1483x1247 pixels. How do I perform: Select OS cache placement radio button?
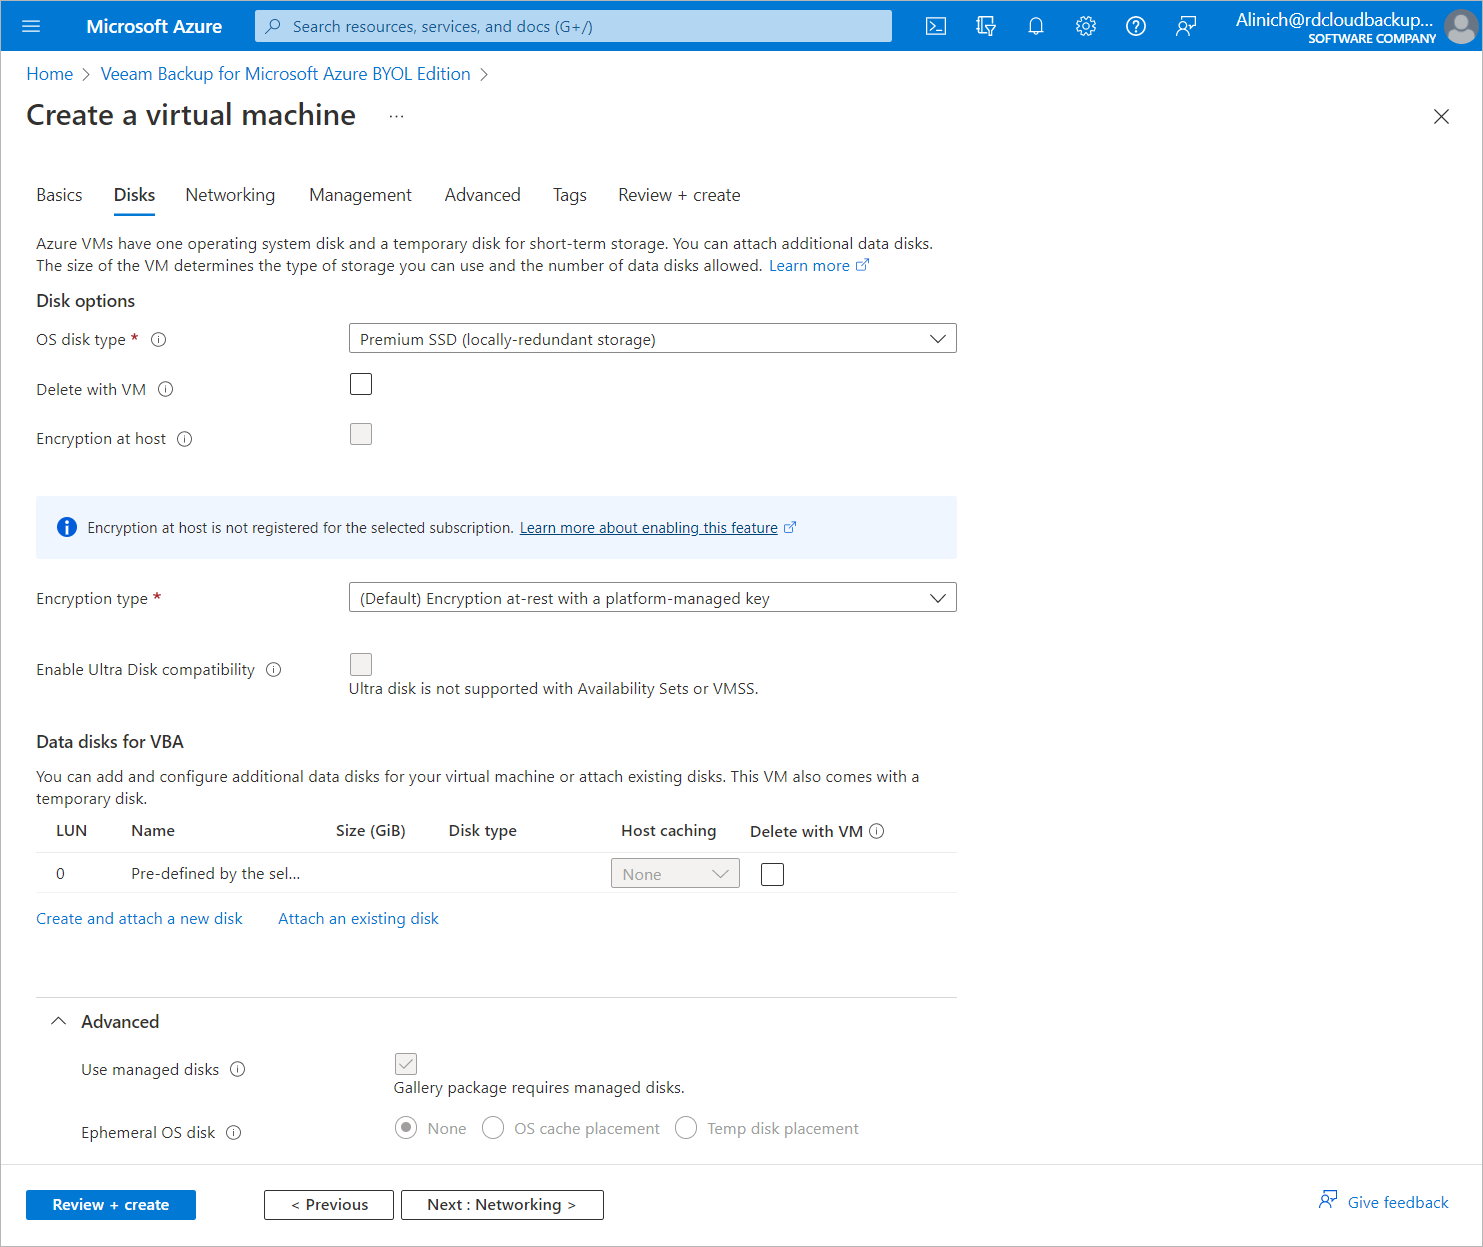(x=493, y=1128)
